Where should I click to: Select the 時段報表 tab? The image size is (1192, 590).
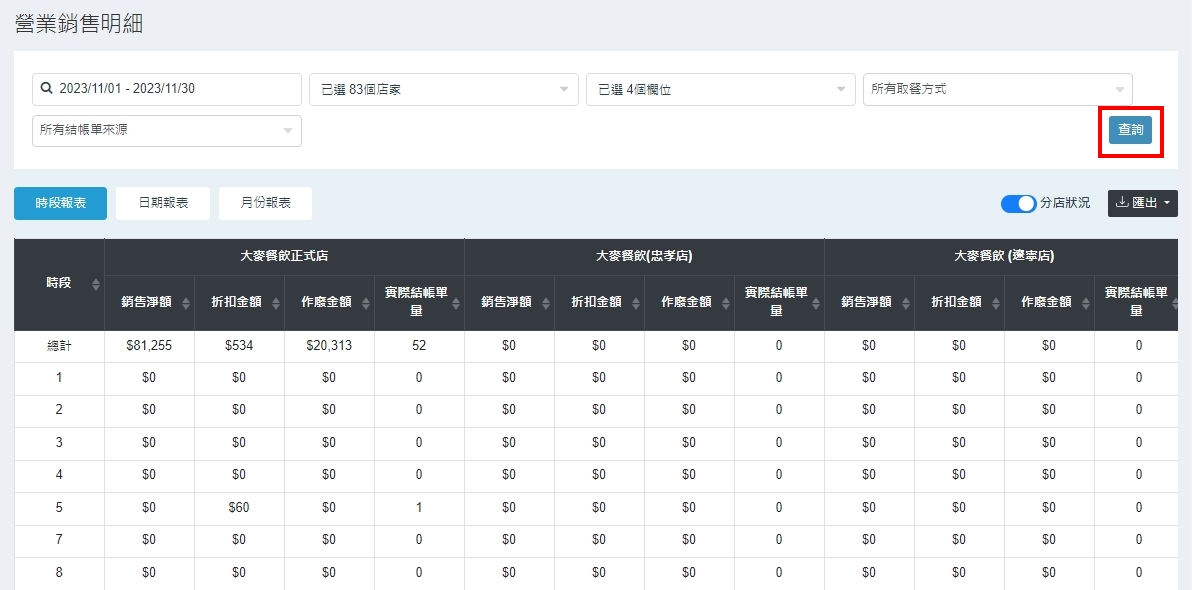coord(60,203)
